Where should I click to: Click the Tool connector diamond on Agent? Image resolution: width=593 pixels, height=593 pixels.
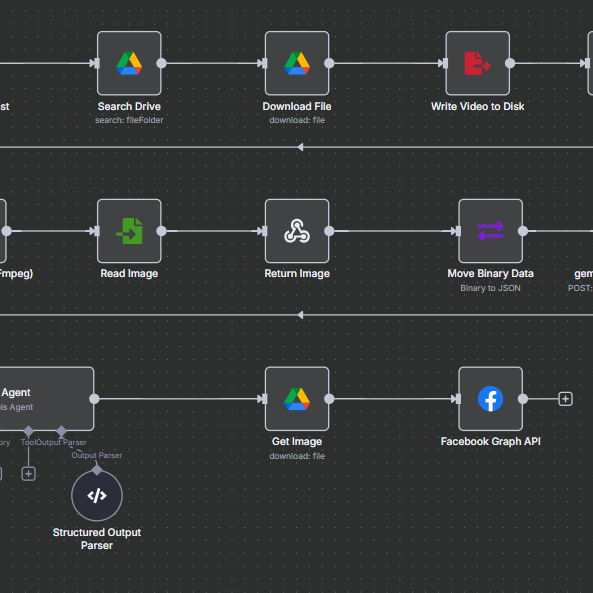tap(28, 431)
